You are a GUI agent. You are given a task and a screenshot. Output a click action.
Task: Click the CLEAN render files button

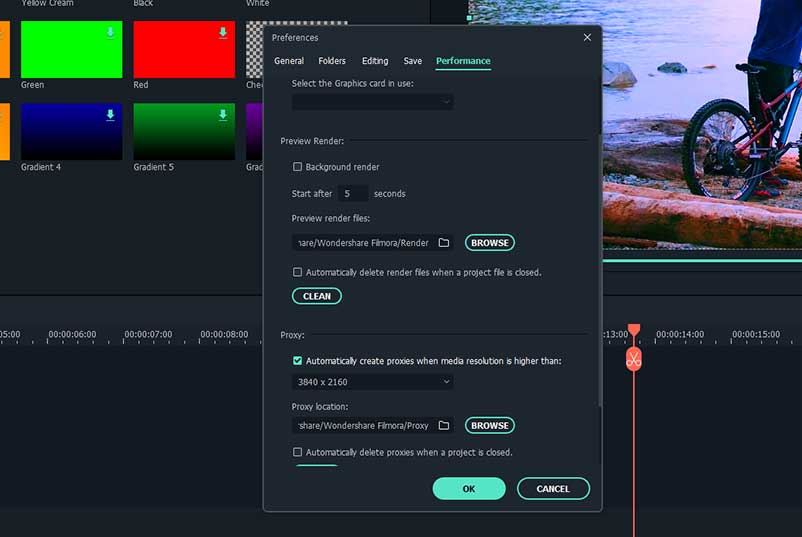tap(317, 296)
